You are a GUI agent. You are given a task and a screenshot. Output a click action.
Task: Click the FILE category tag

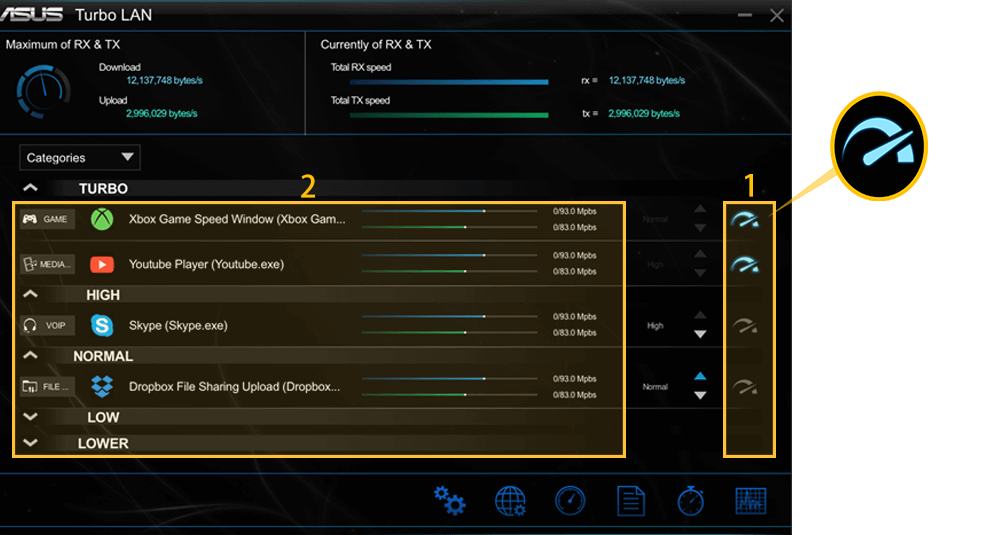pos(47,386)
